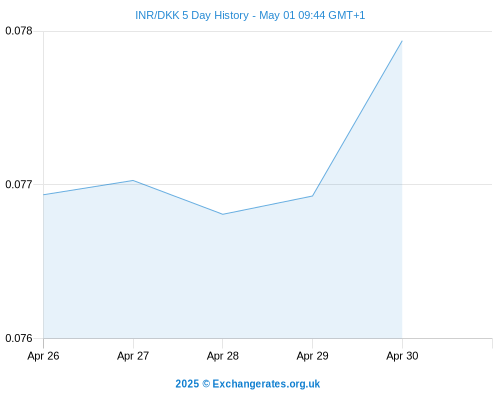Open the Exchangerates.org.uk copyright link

(x=248, y=384)
